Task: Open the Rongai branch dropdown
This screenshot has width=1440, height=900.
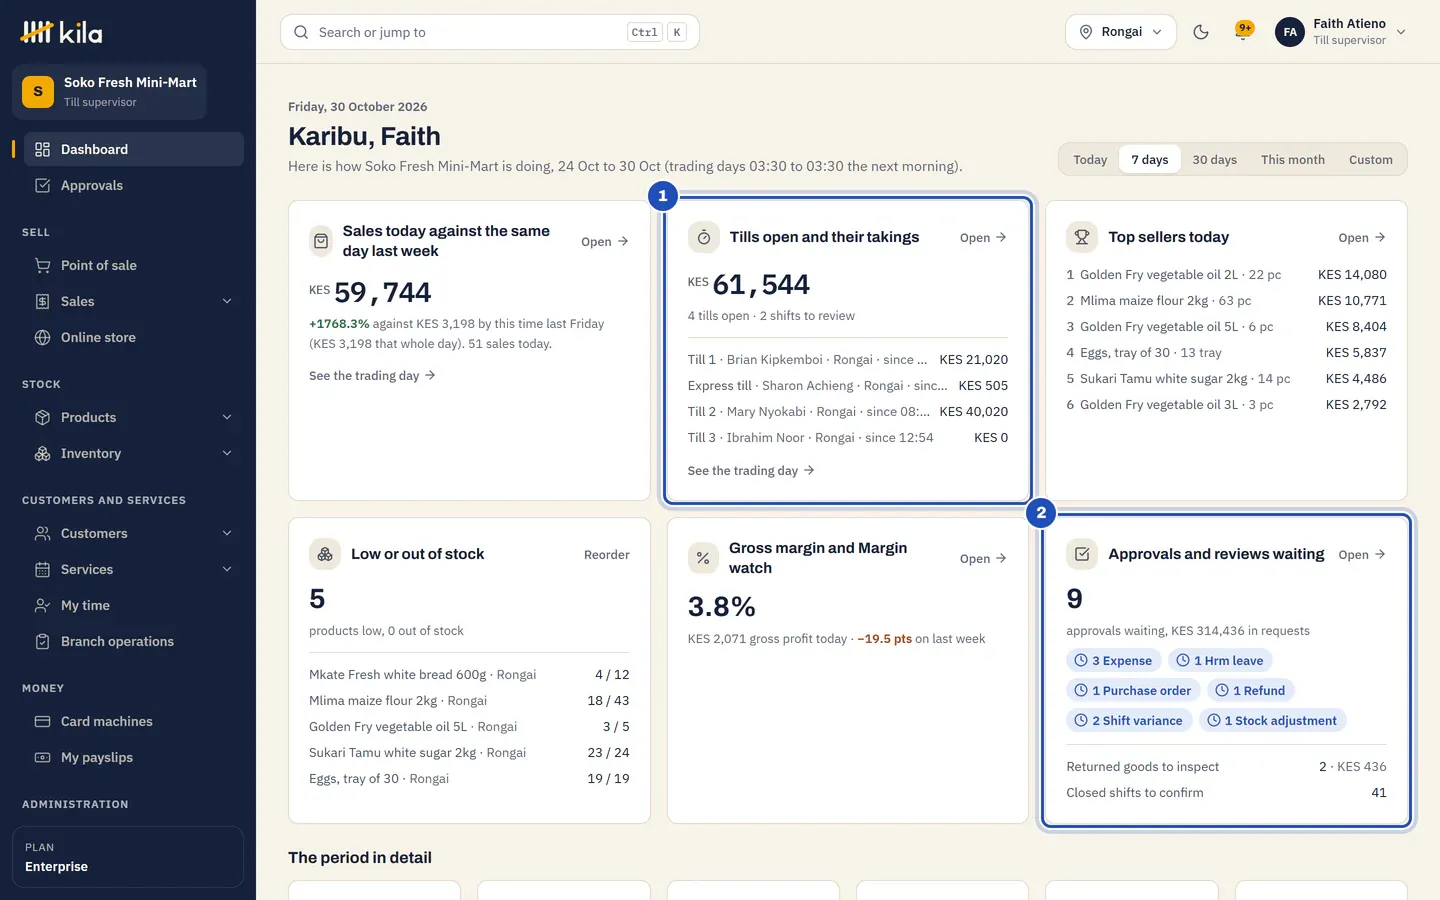Action: pyautogui.click(x=1120, y=32)
